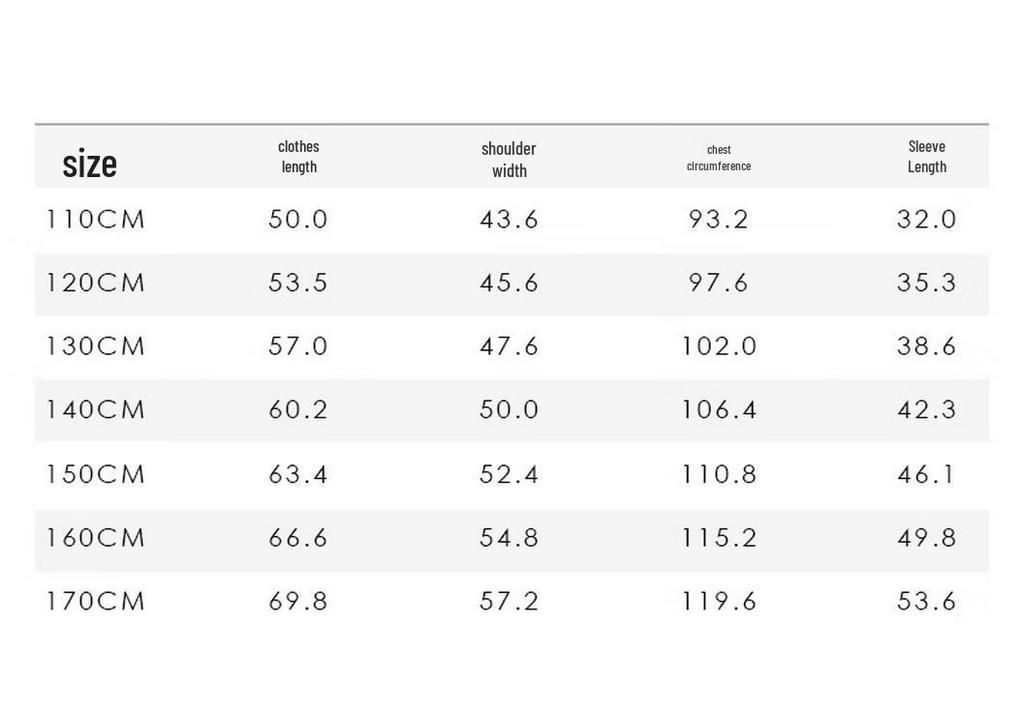The width and height of the screenshot is (1024, 716).
Task: Click the 140CM size row label
Action: 95,410
